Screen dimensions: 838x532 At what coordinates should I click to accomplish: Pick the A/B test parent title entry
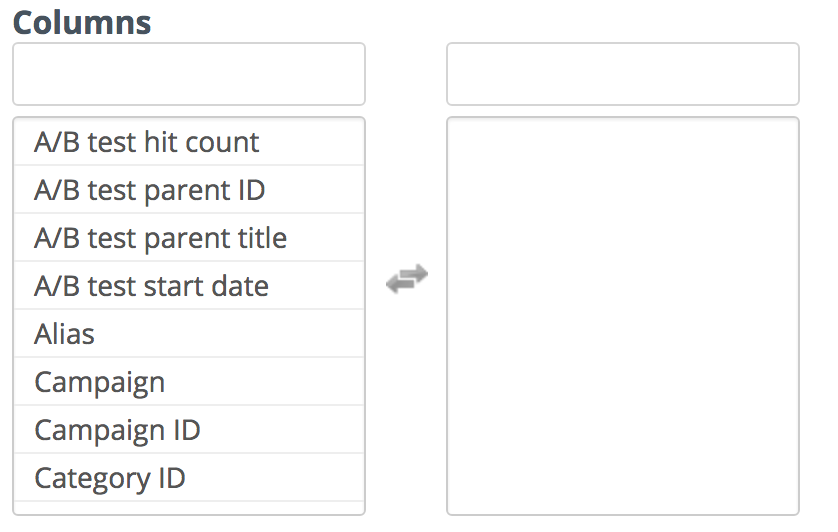(189, 238)
